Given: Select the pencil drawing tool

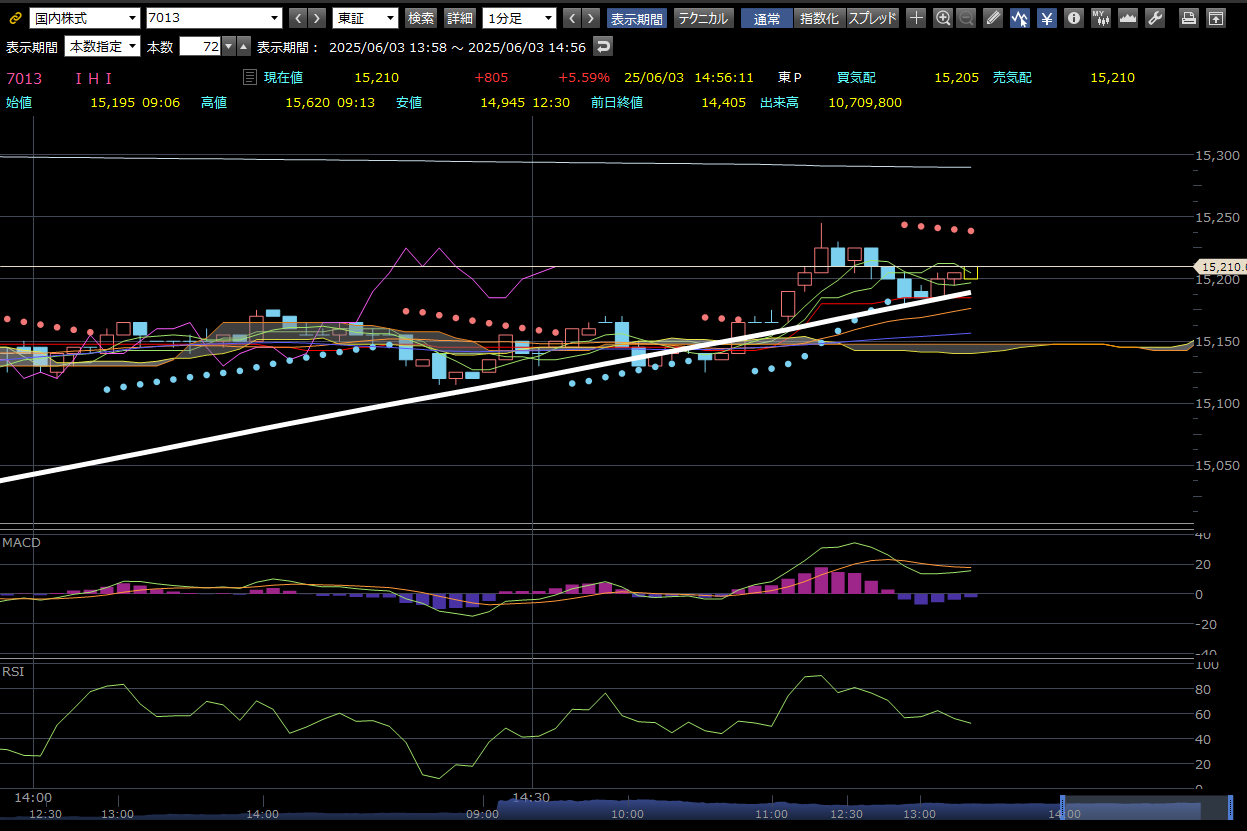Looking at the screenshot, I should tap(992, 18).
